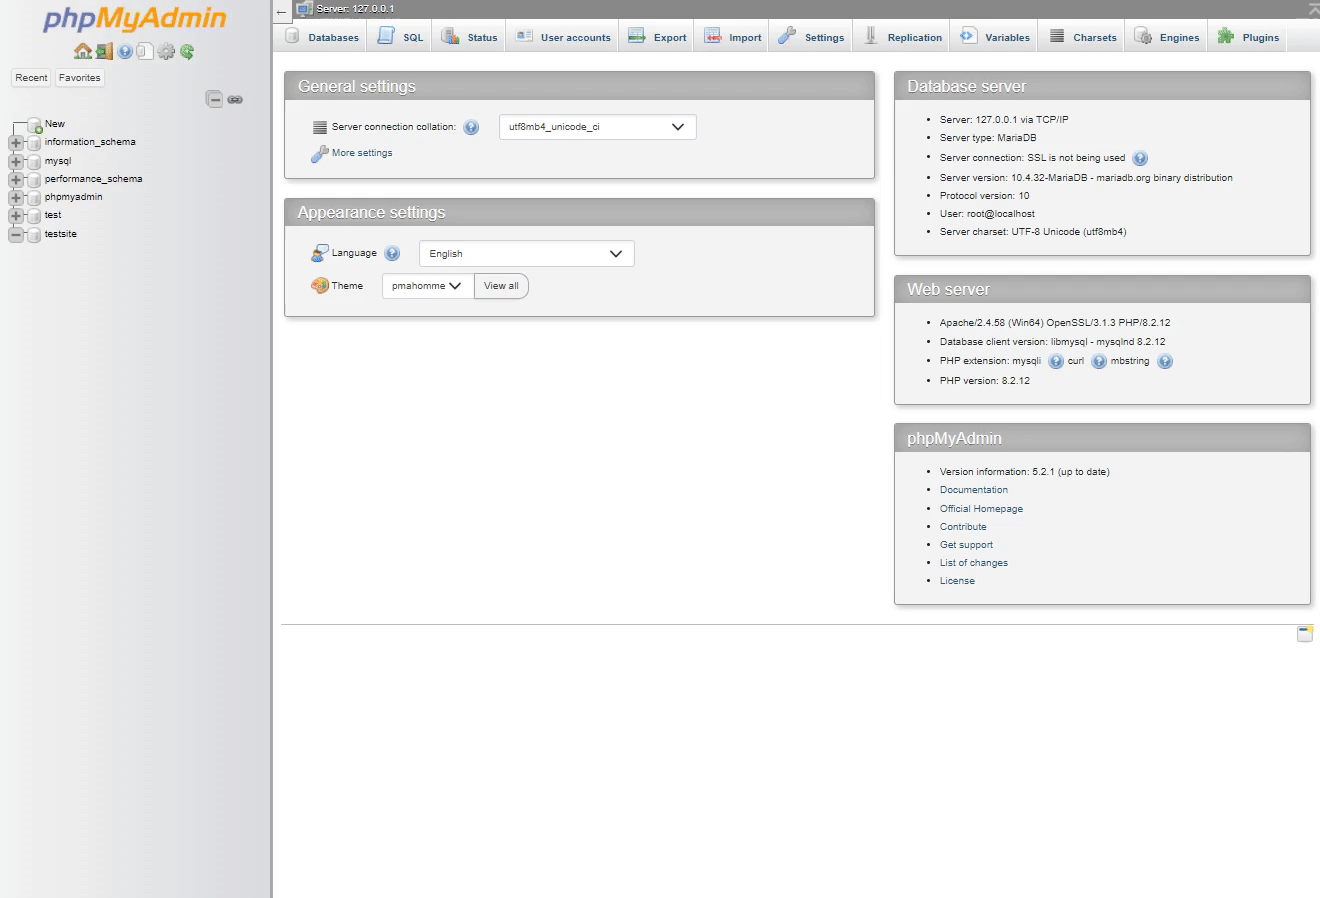The image size is (1320, 898).
Task: Click the phpMyAdmin logo
Action: click(135, 20)
